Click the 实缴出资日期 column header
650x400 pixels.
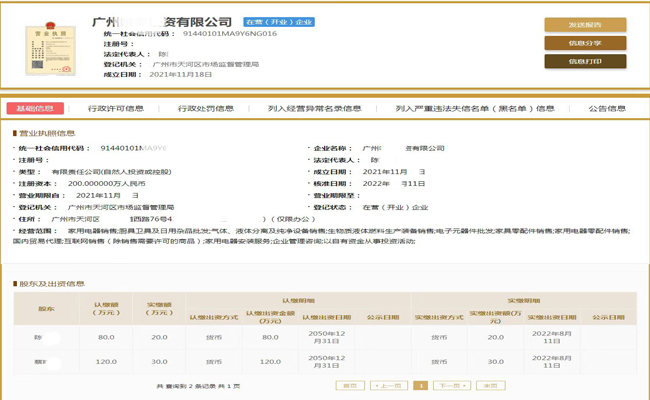(552, 317)
